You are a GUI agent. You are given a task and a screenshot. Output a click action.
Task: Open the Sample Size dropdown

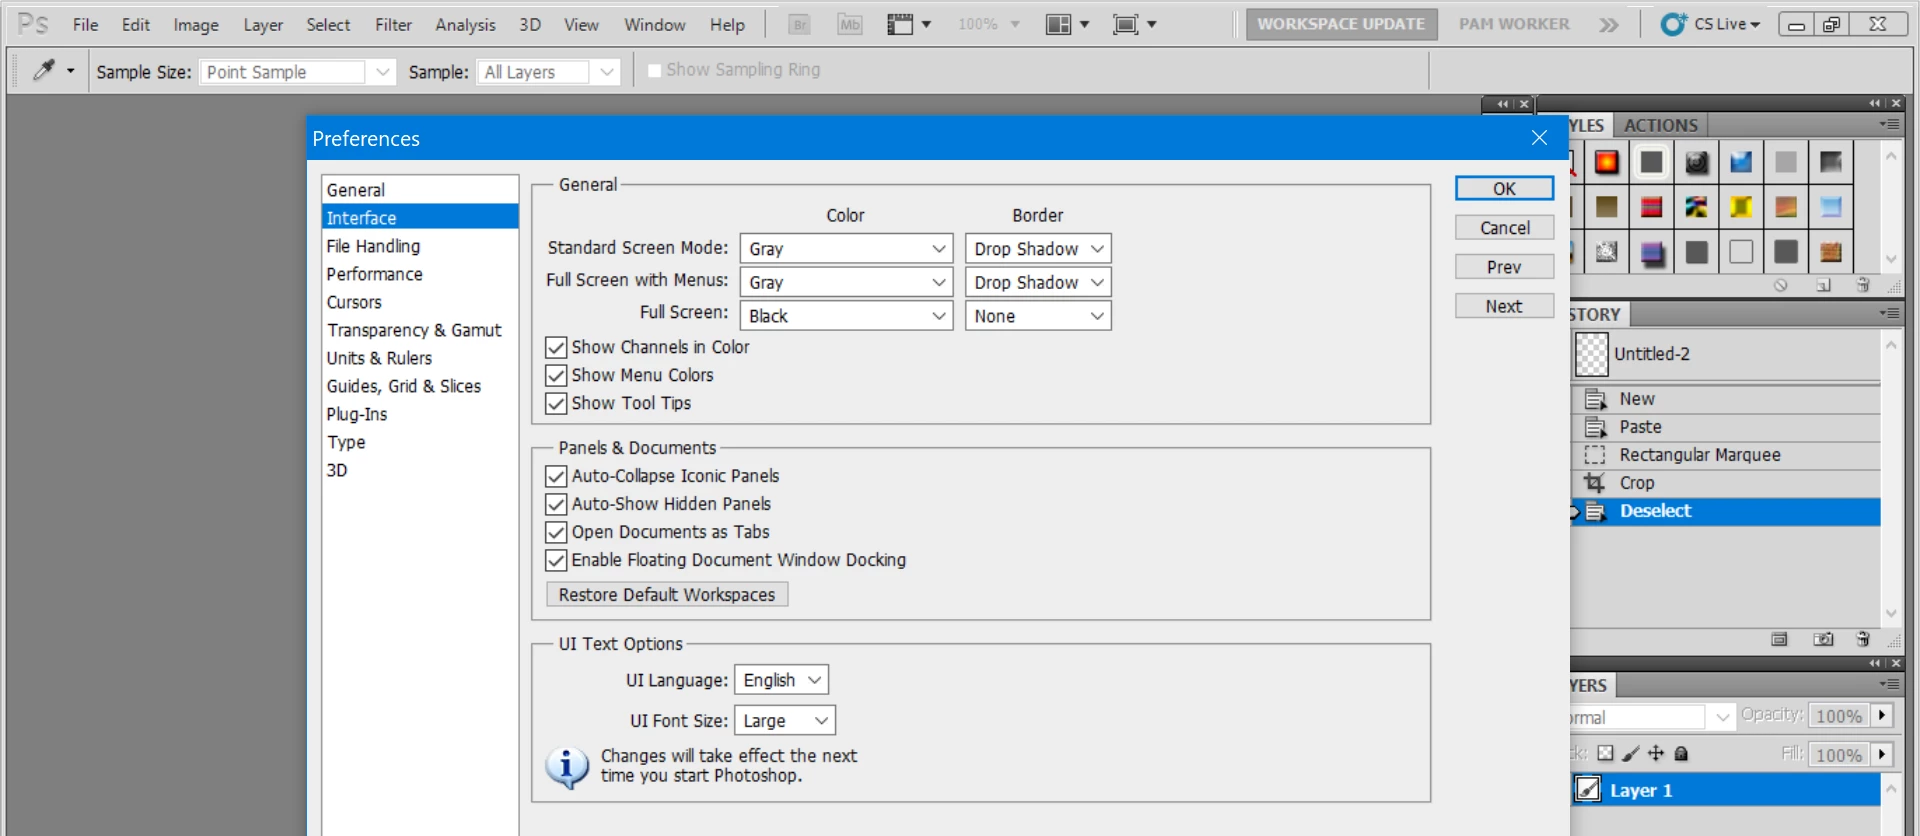pos(298,72)
